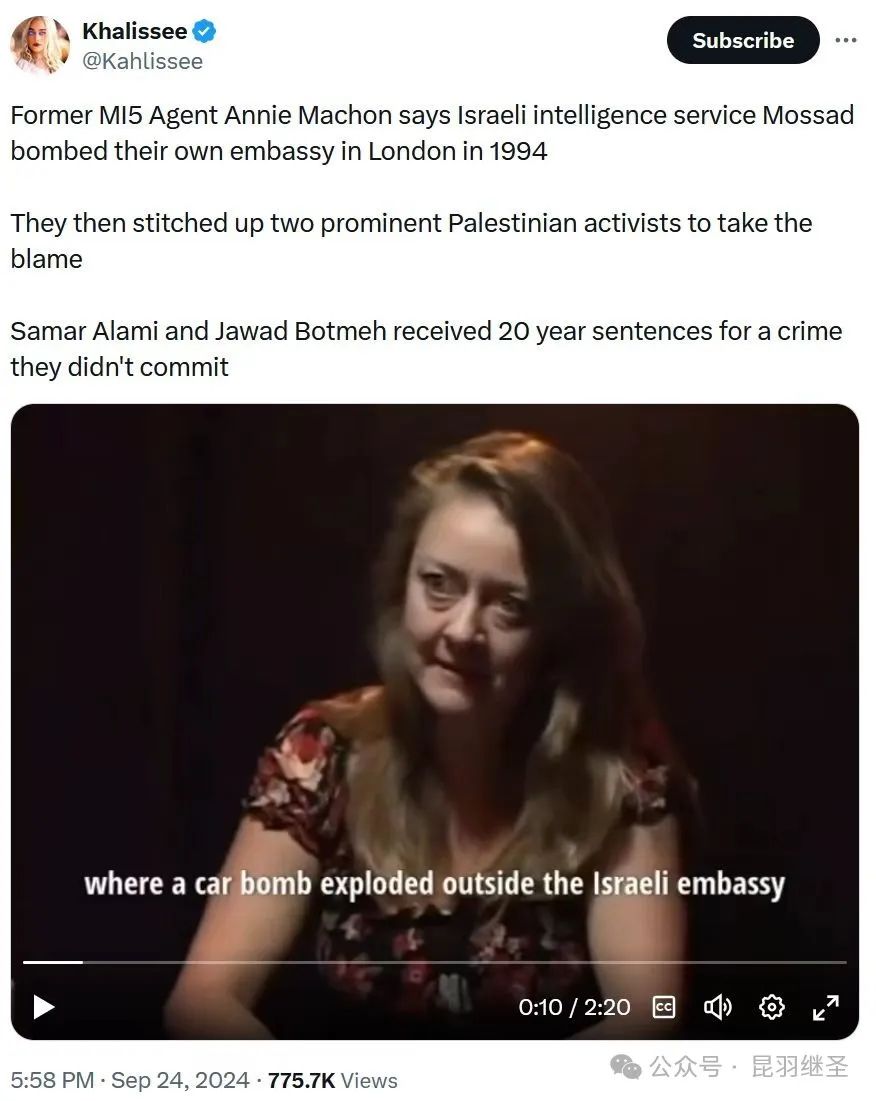Play the embedded video

pyautogui.click(x=44, y=1006)
